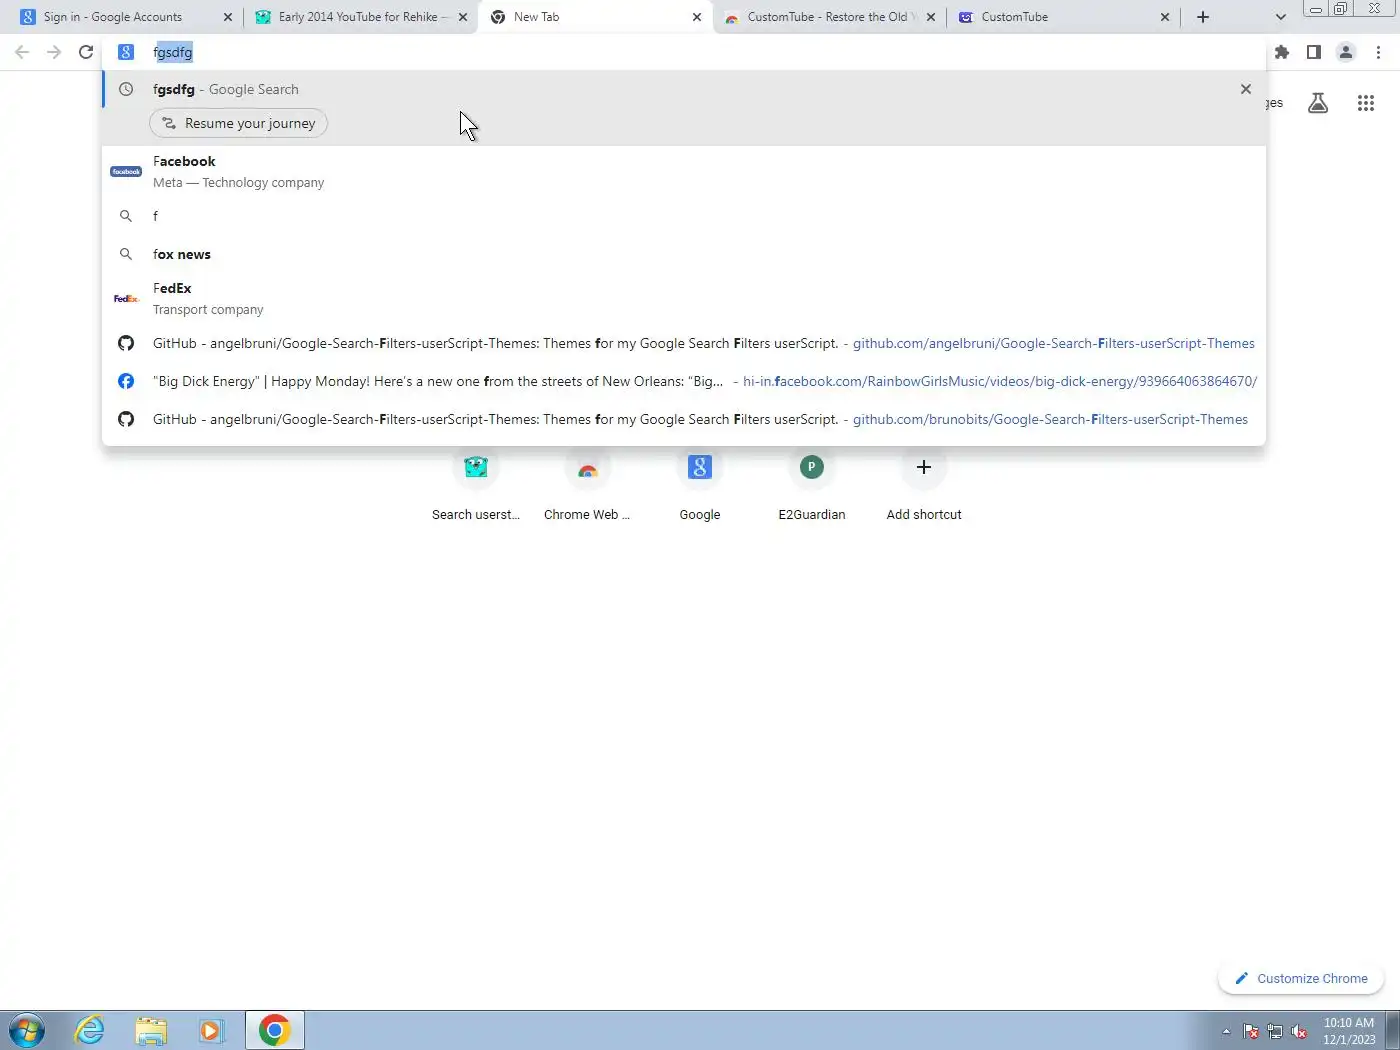Open the Search Labs flask icon
Screen dimensions: 1400x1050
(x=1318, y=103)
